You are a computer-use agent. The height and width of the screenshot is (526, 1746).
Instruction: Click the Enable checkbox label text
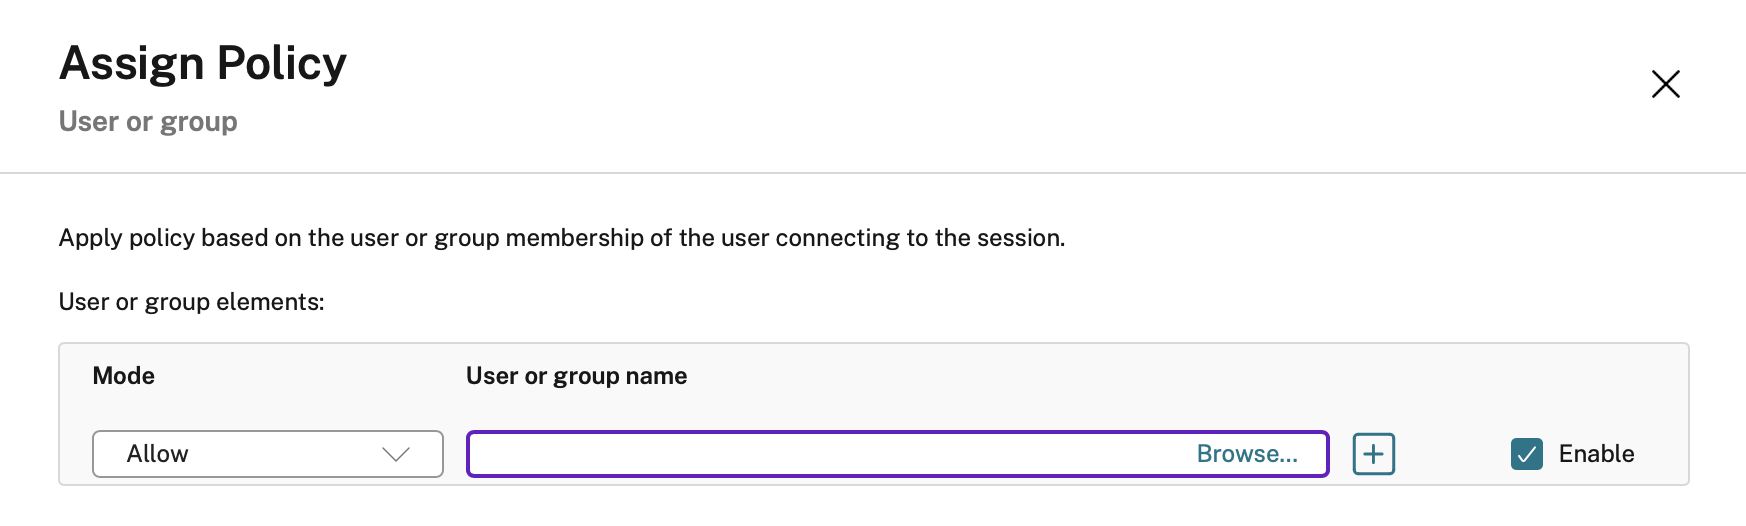[1596, 454]
